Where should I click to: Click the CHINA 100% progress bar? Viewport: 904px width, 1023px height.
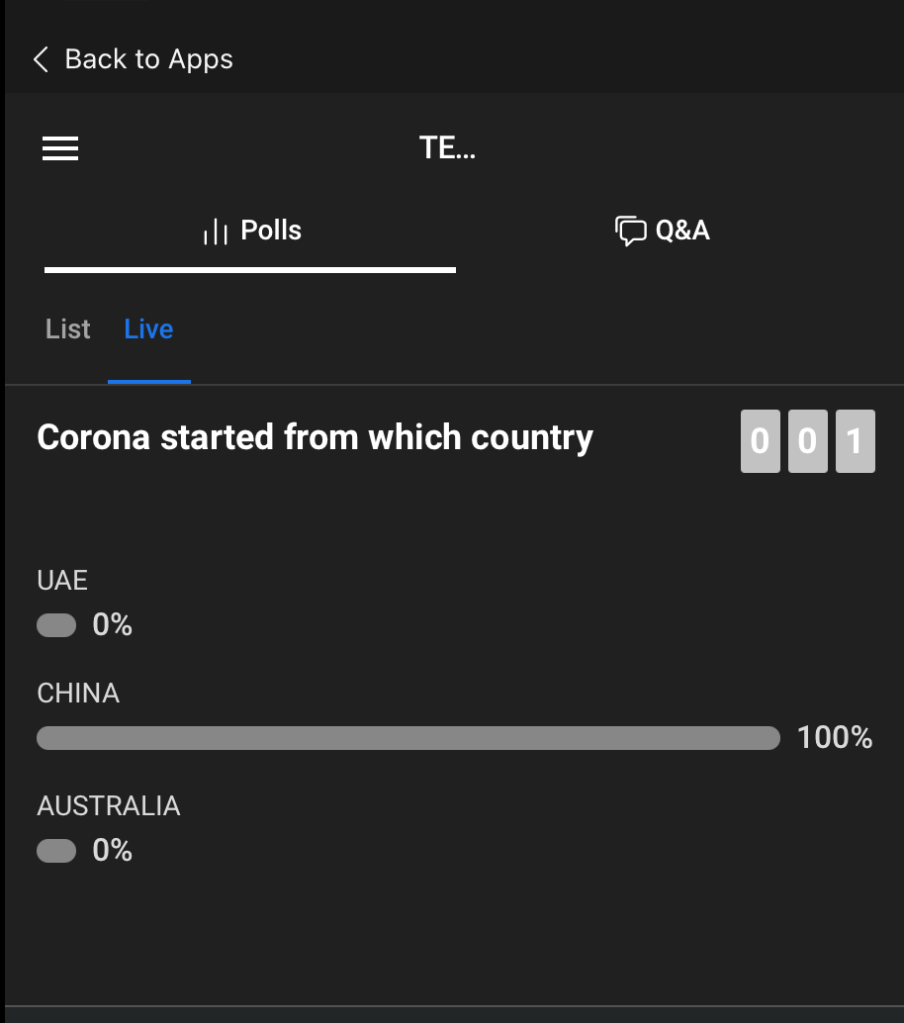point(408,738)
